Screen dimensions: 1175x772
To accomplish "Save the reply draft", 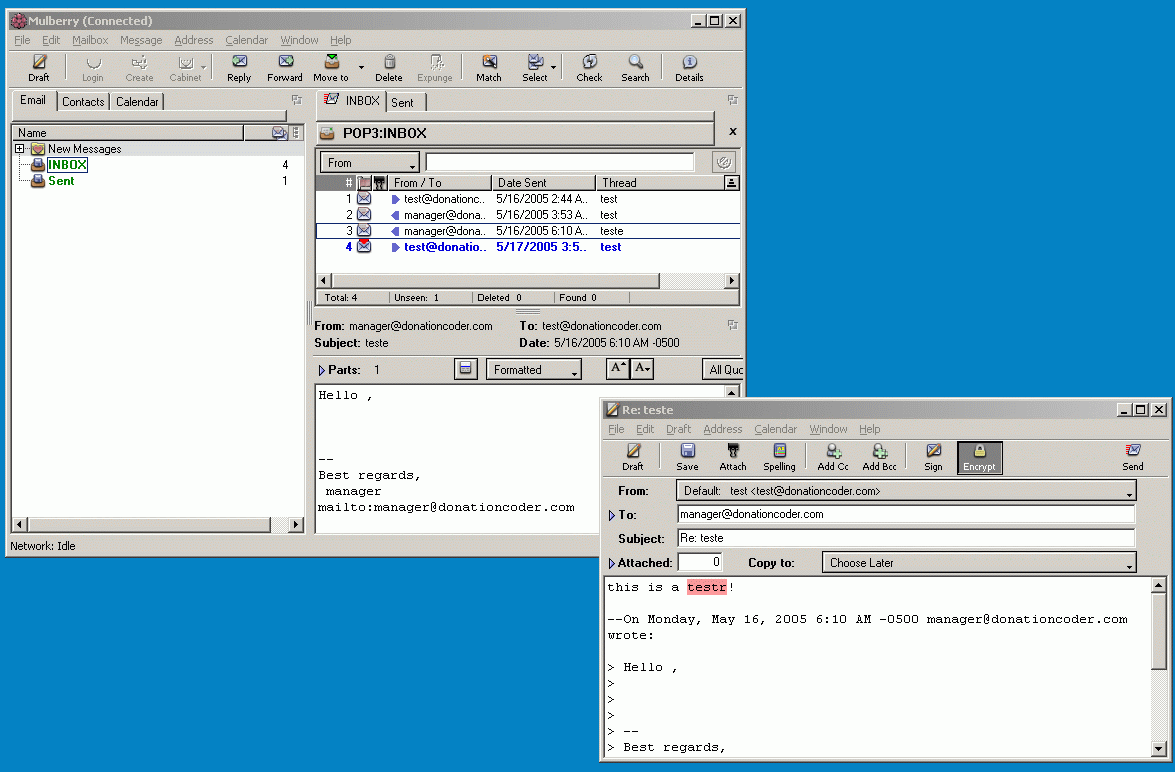I will (687, 456).
